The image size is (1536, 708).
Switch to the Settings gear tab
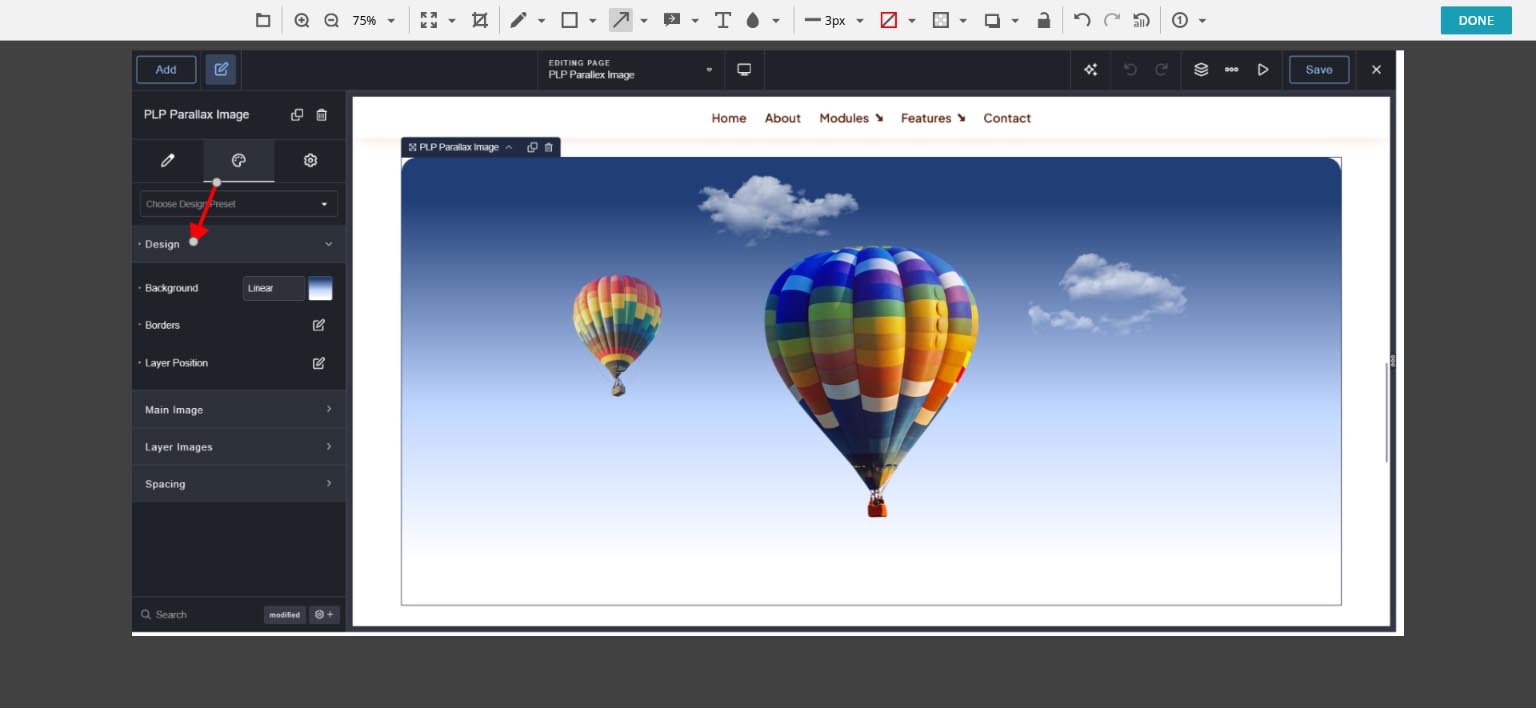310,161
